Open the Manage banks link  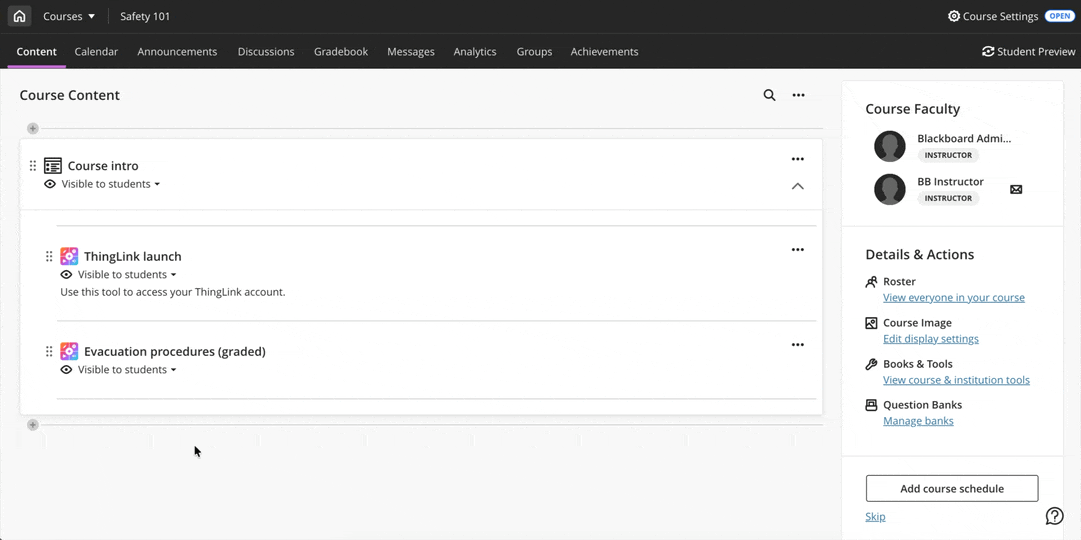[918, 421]
